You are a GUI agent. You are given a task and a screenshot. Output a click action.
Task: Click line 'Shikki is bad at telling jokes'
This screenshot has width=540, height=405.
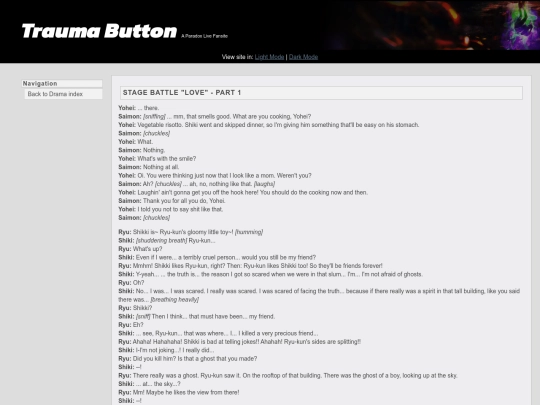coord(240,342)
